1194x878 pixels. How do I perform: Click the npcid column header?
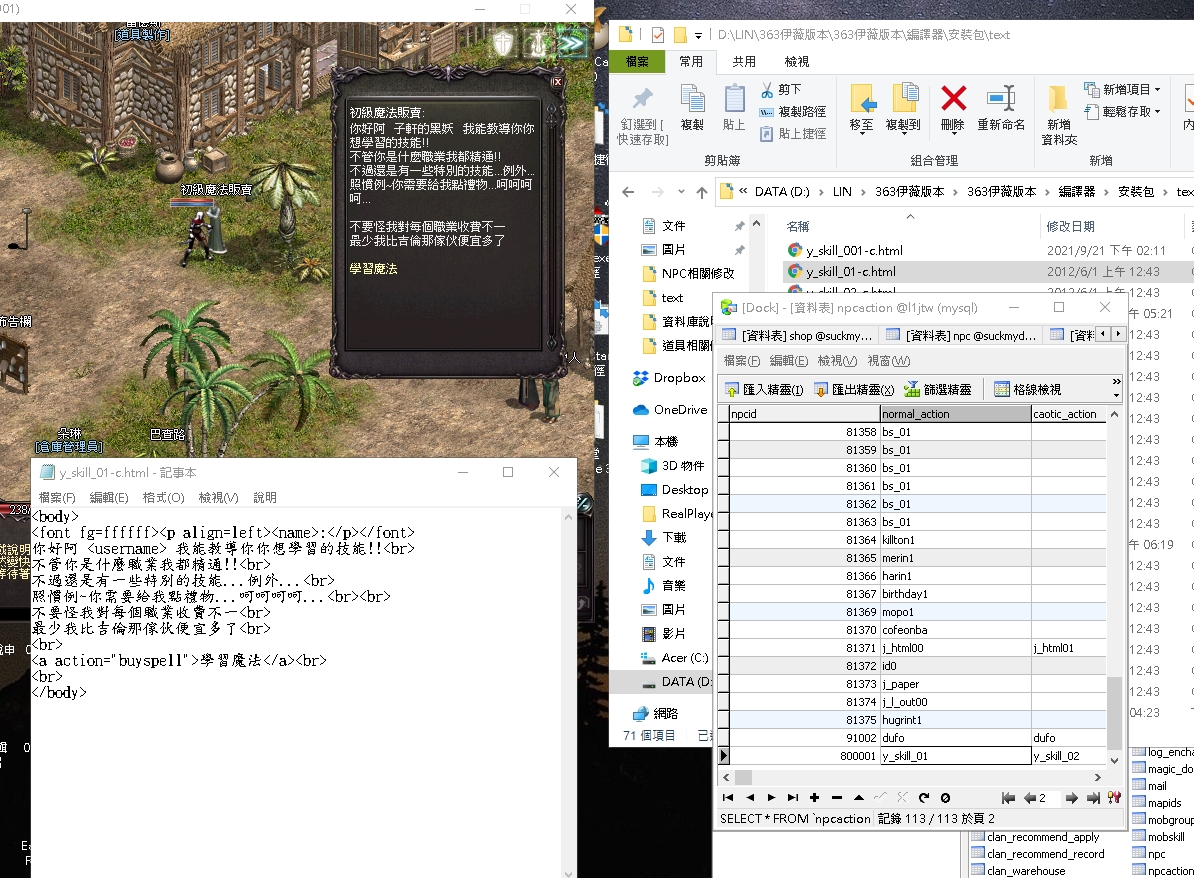804,414
